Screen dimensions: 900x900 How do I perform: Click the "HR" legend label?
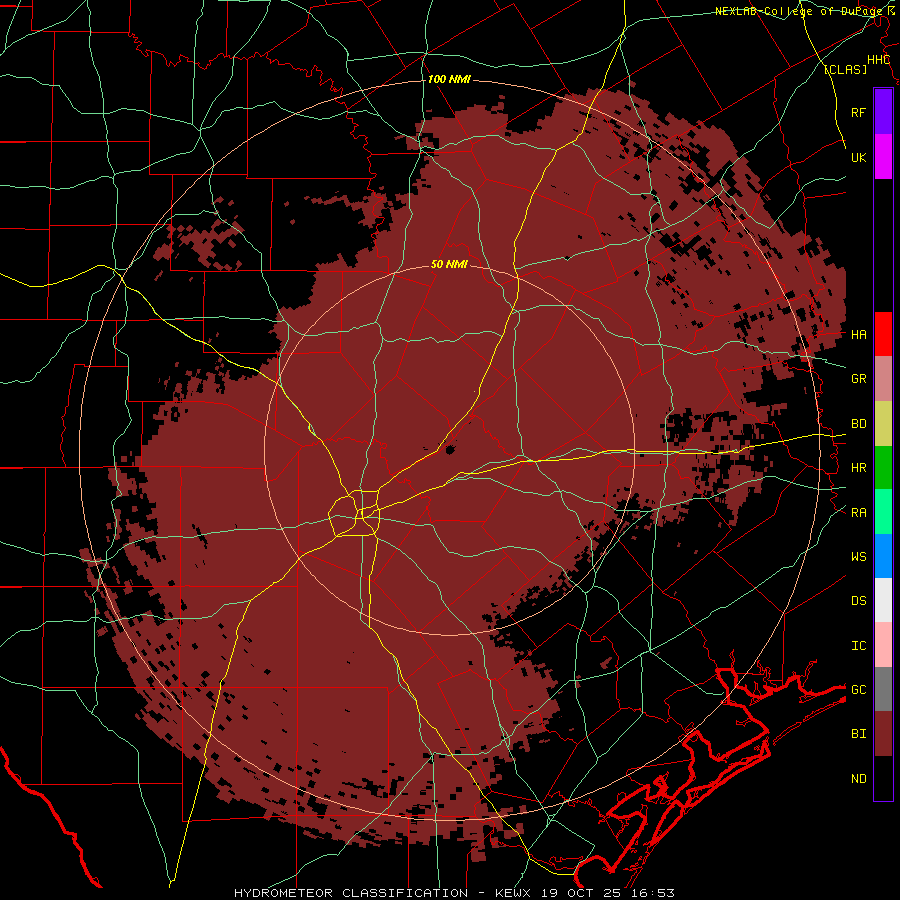point(858,468)
